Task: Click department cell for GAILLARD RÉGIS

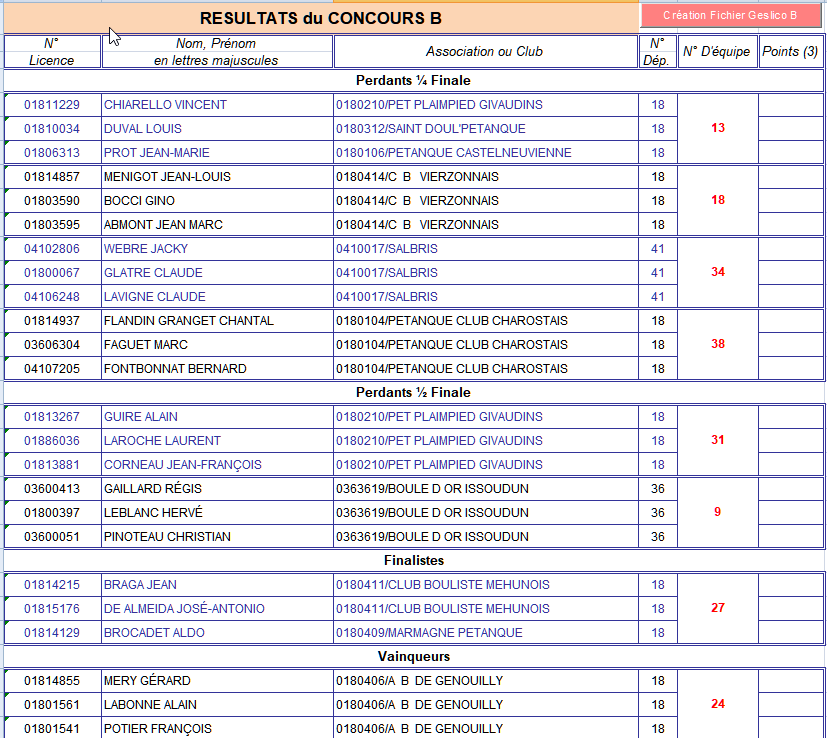Action: [657, 489]
